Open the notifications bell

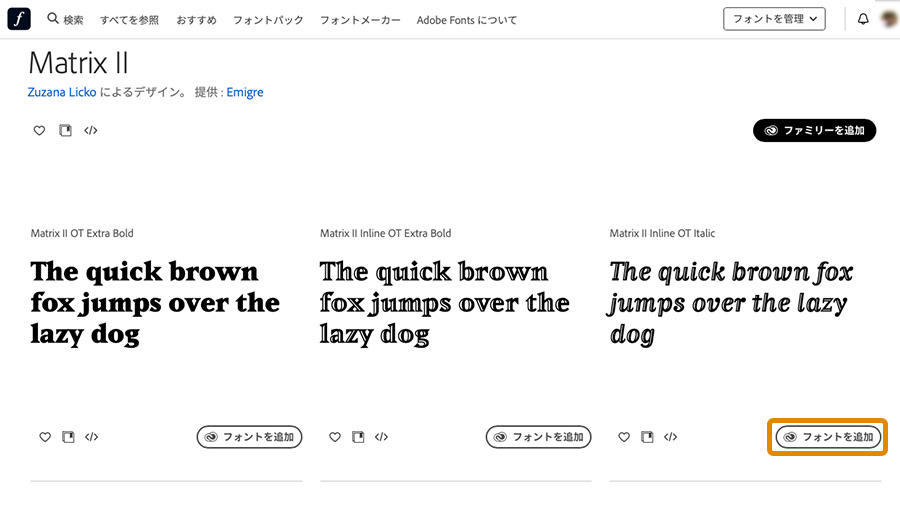[x=864, y=19]
